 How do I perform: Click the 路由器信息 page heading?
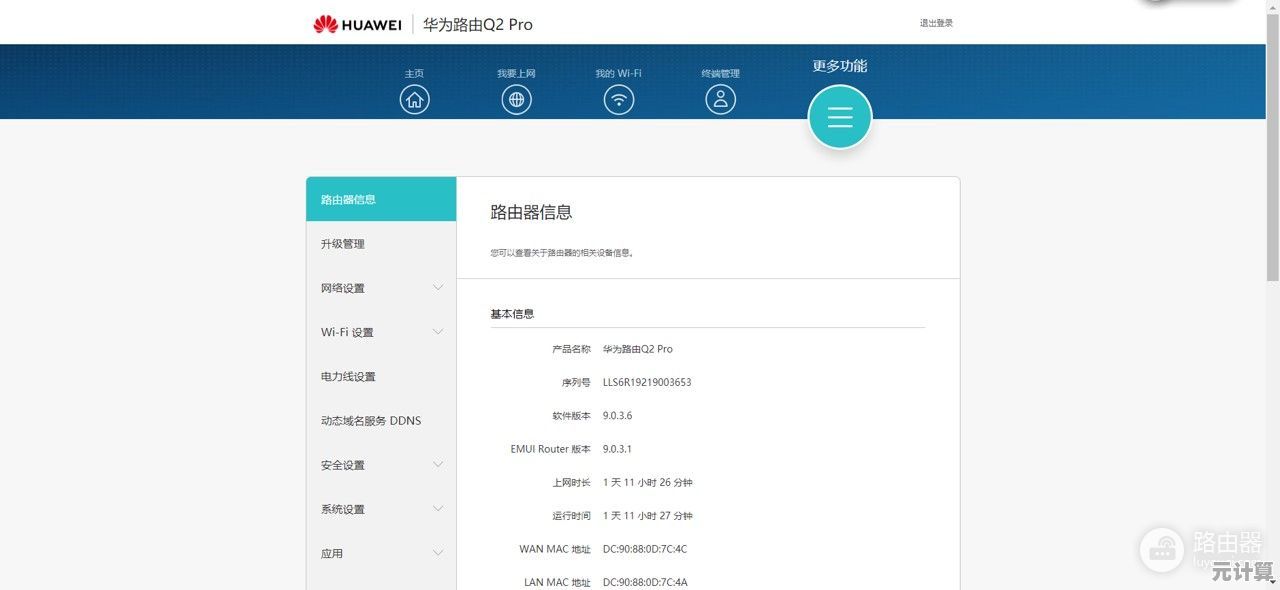click(x=531, y=212)
